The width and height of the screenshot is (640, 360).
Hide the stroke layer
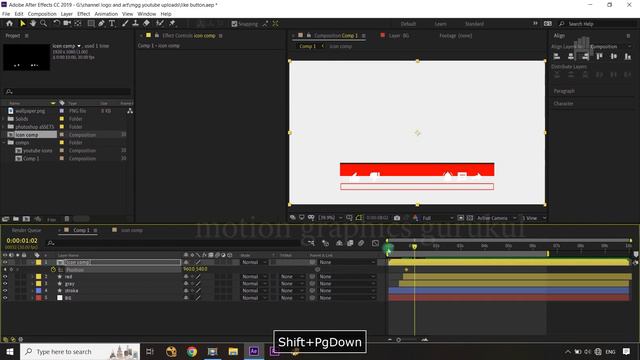(x=5, y=291)
